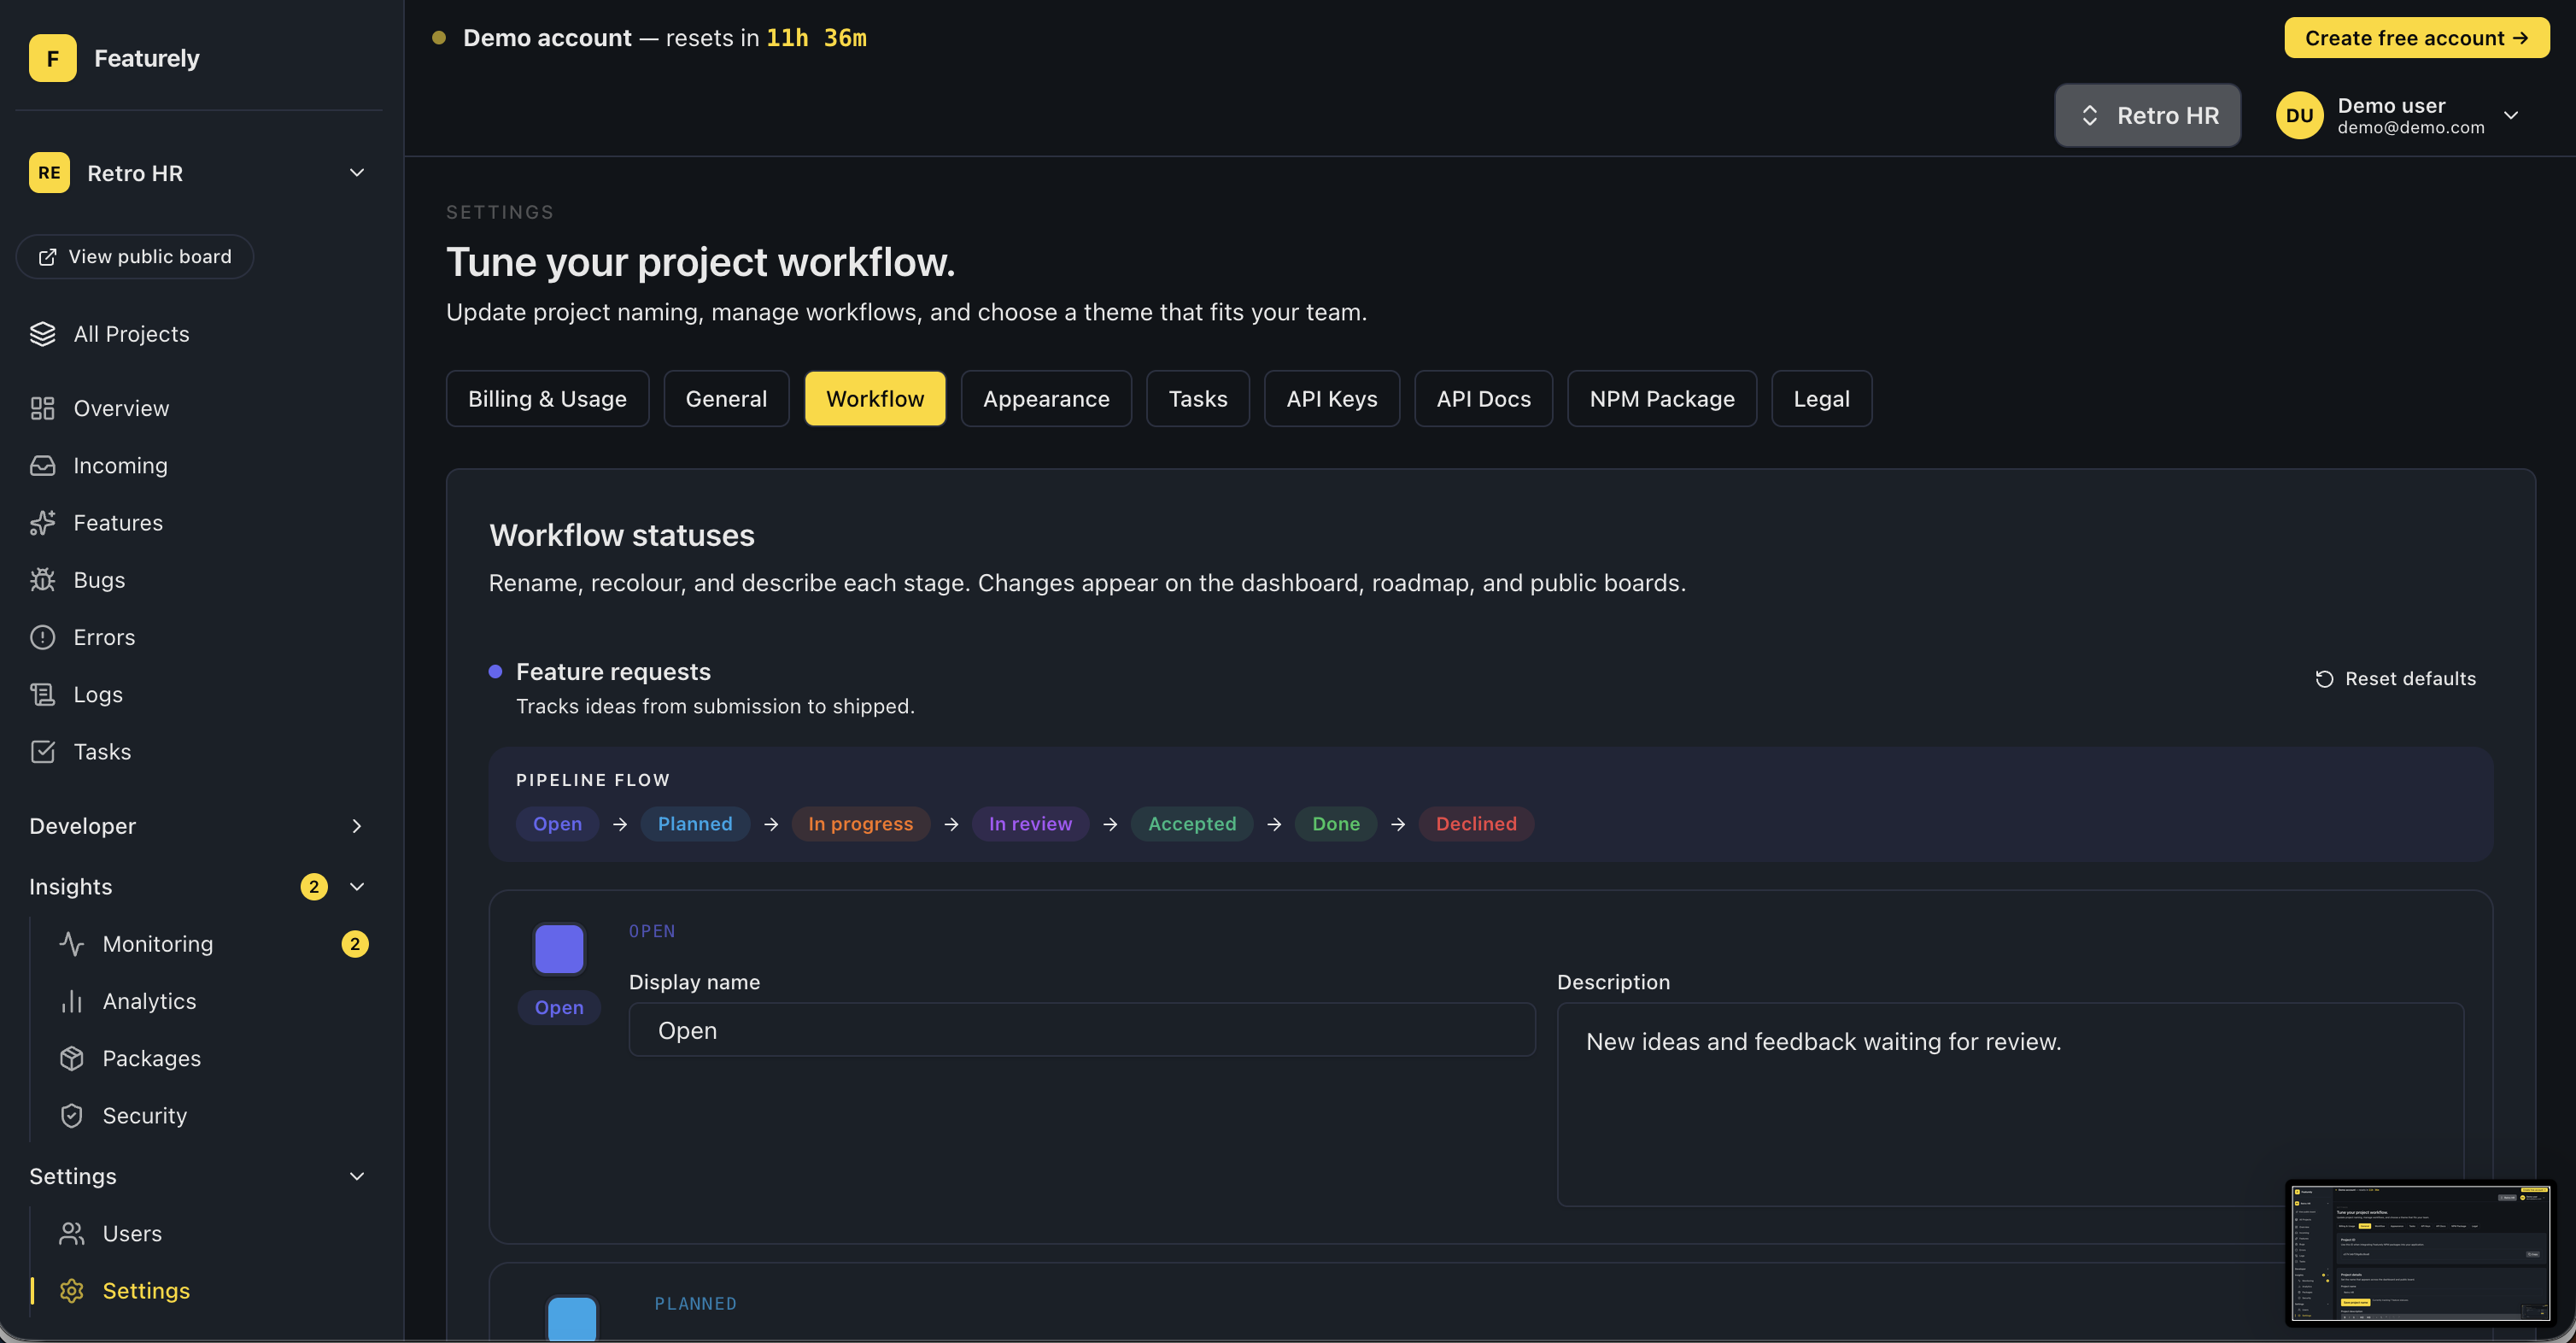
Task: Open the View public board link
Action: (x=135, y=257)
